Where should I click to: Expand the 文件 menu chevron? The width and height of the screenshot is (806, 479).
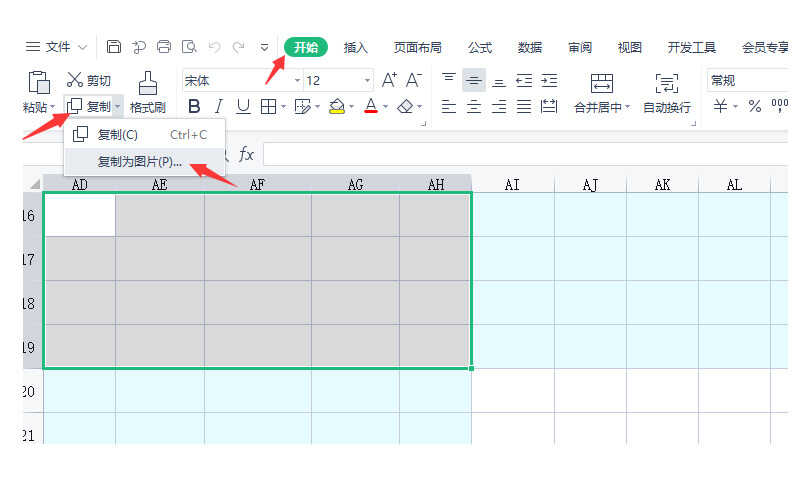click(x=82, y=47)
